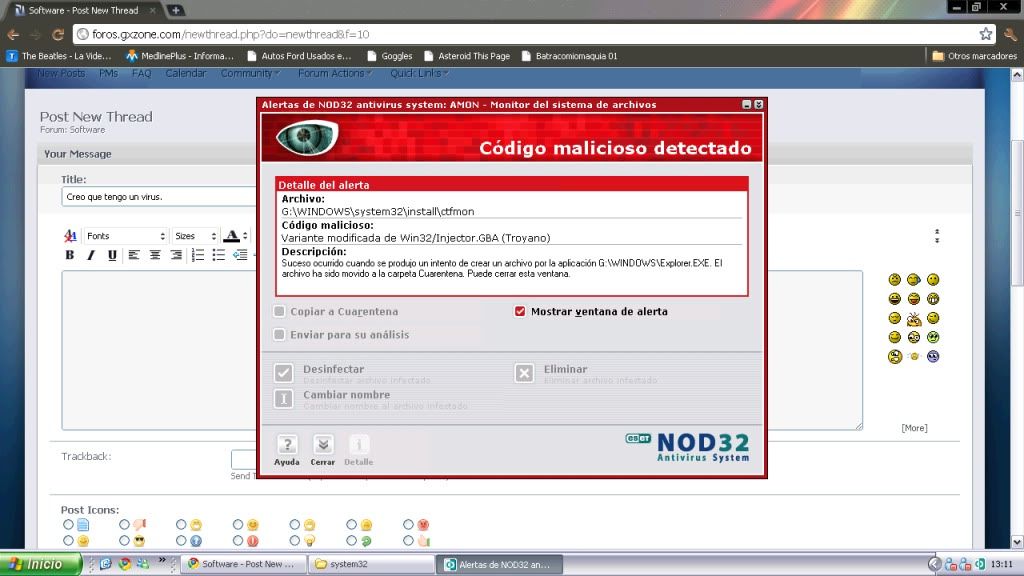Open MedlinePlus bookmark
The width and height of the screenshot is (1024, 576).
point(180,56)
